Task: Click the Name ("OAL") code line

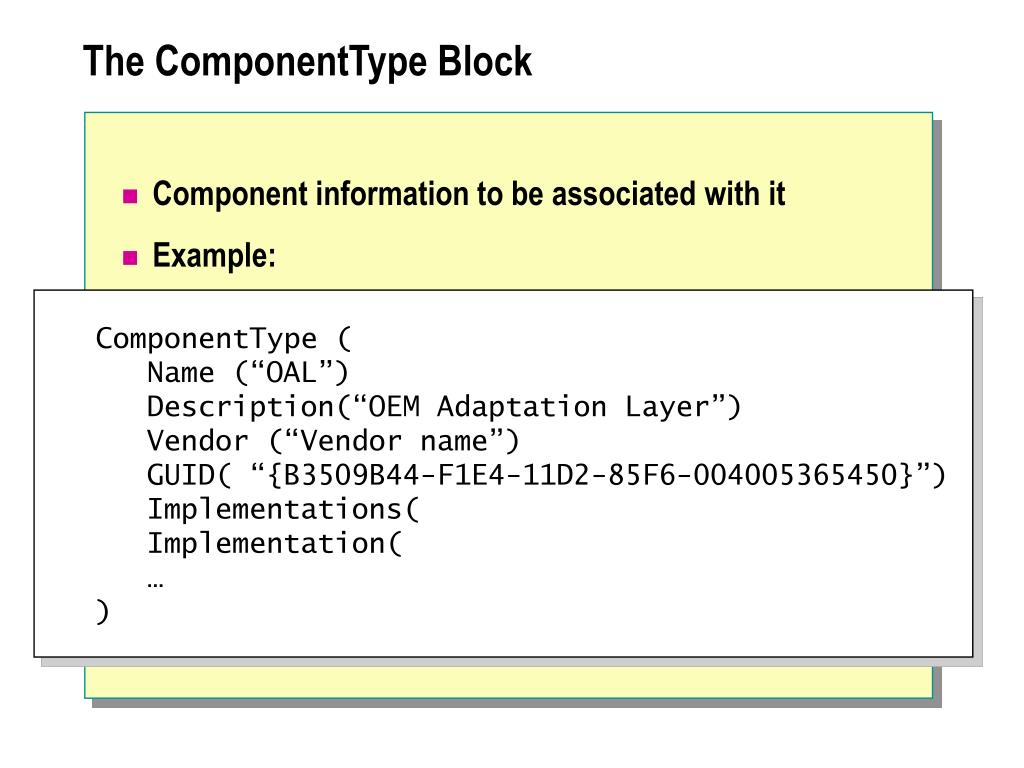Action: pos(248,373)
